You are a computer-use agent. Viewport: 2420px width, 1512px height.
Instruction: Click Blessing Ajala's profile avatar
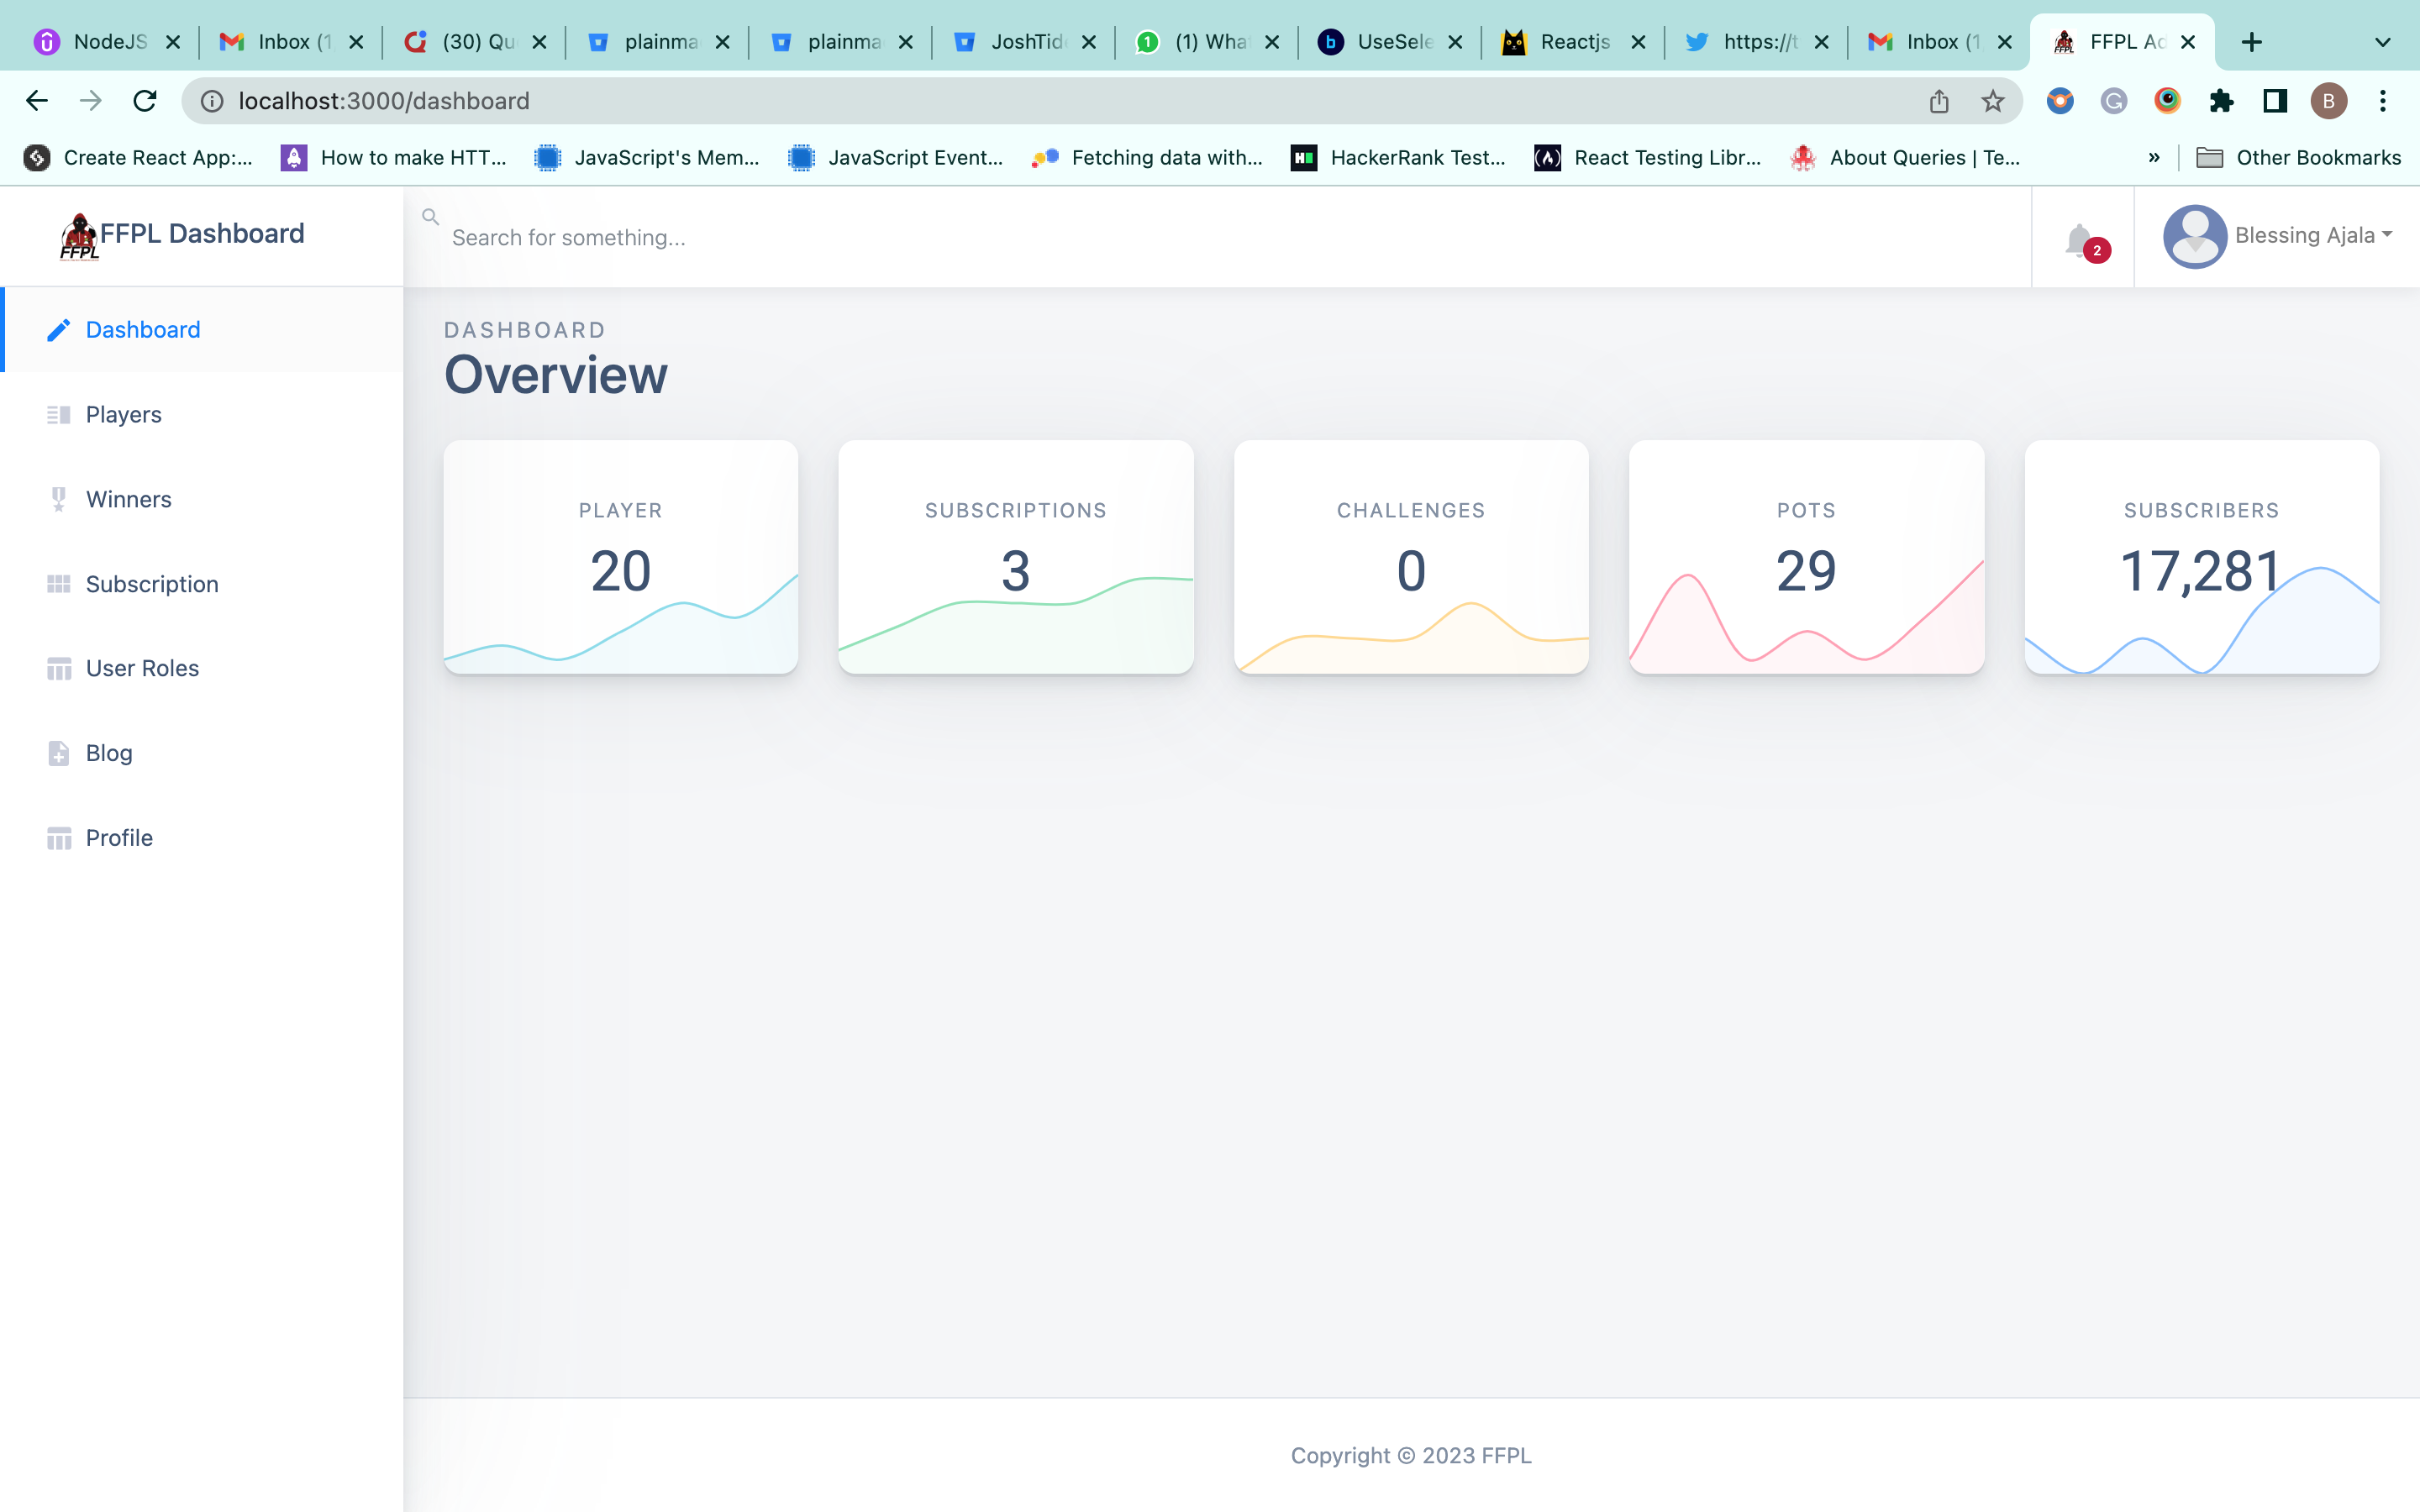[2194, 236]
